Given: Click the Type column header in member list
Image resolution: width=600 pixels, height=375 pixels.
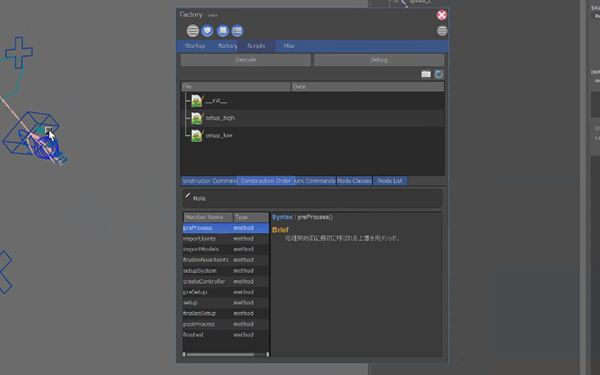Looking at the screenshot, I should point(251,217).
